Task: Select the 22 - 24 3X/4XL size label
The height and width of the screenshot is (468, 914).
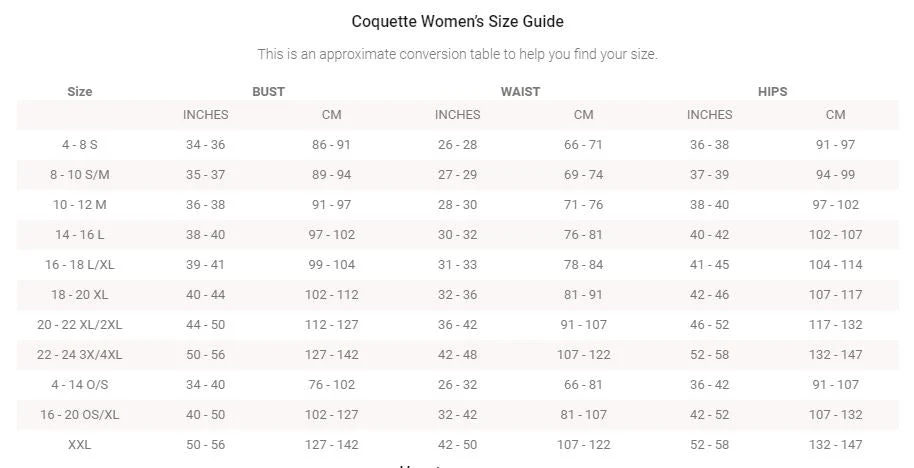Action: point(79,354)
